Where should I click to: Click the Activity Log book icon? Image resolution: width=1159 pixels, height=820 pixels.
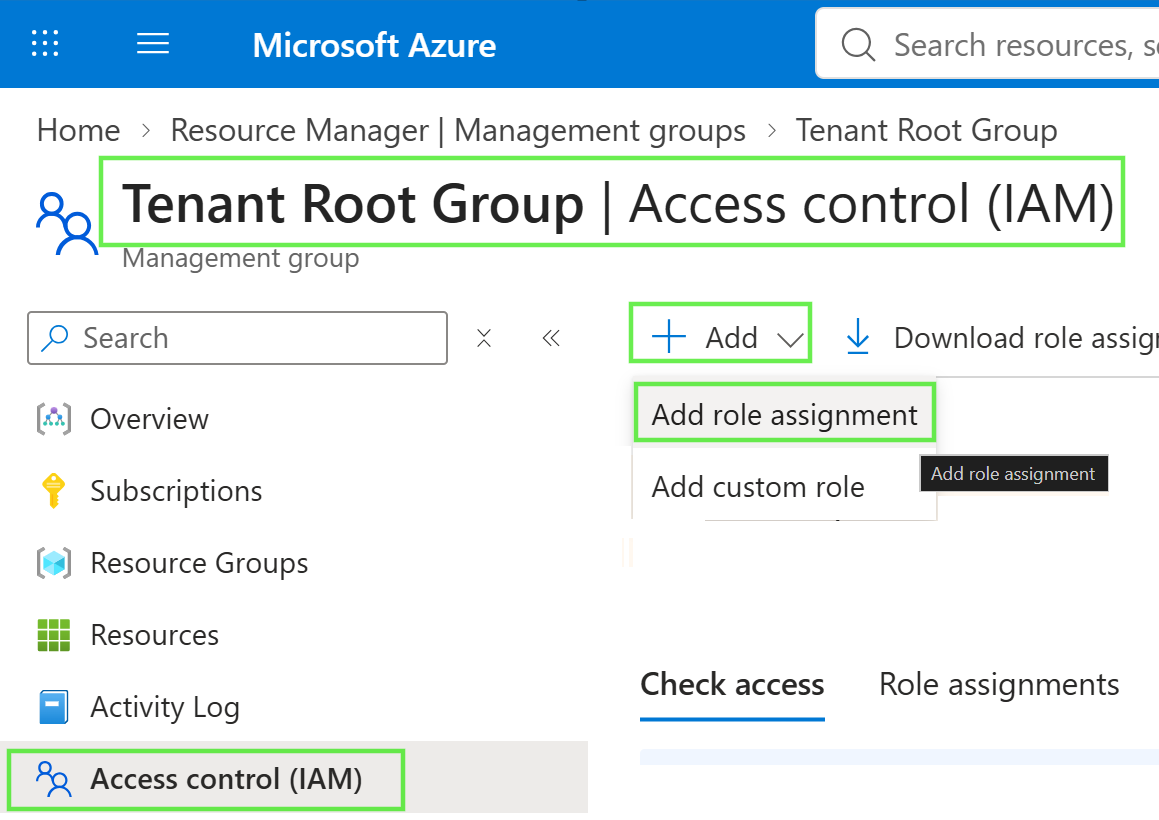coord(53,707)
